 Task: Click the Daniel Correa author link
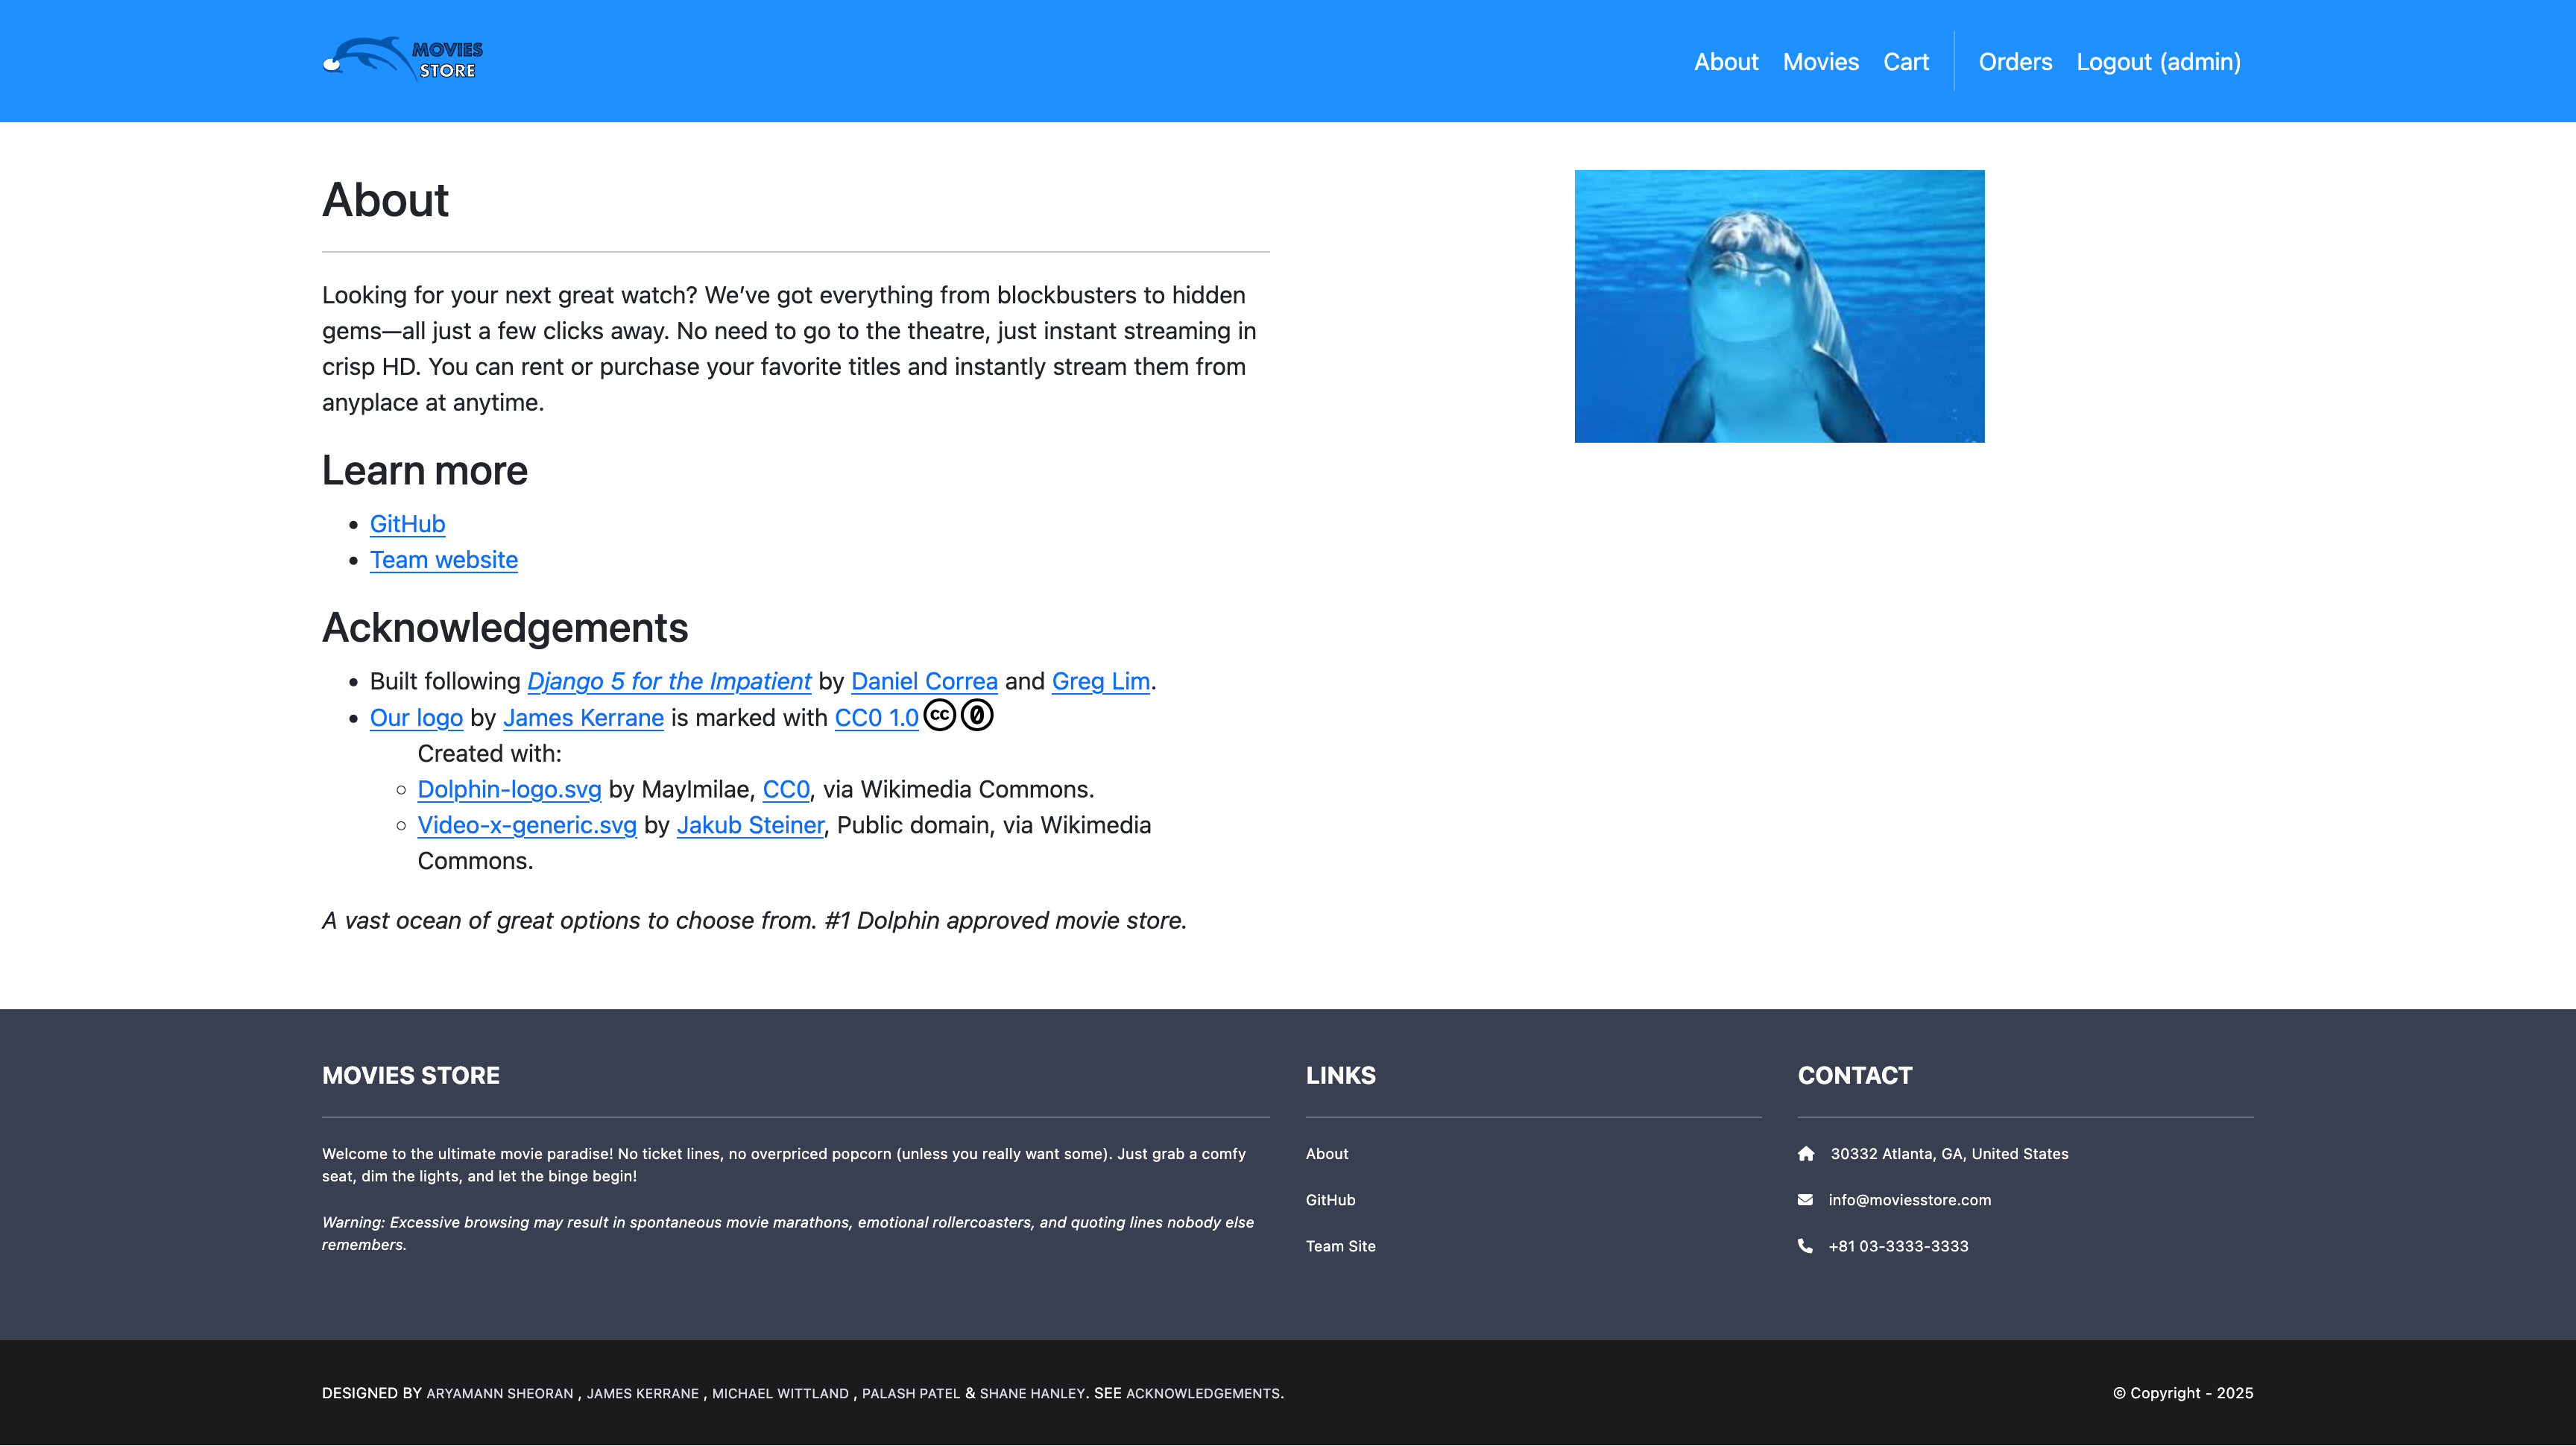coord(924,681)
